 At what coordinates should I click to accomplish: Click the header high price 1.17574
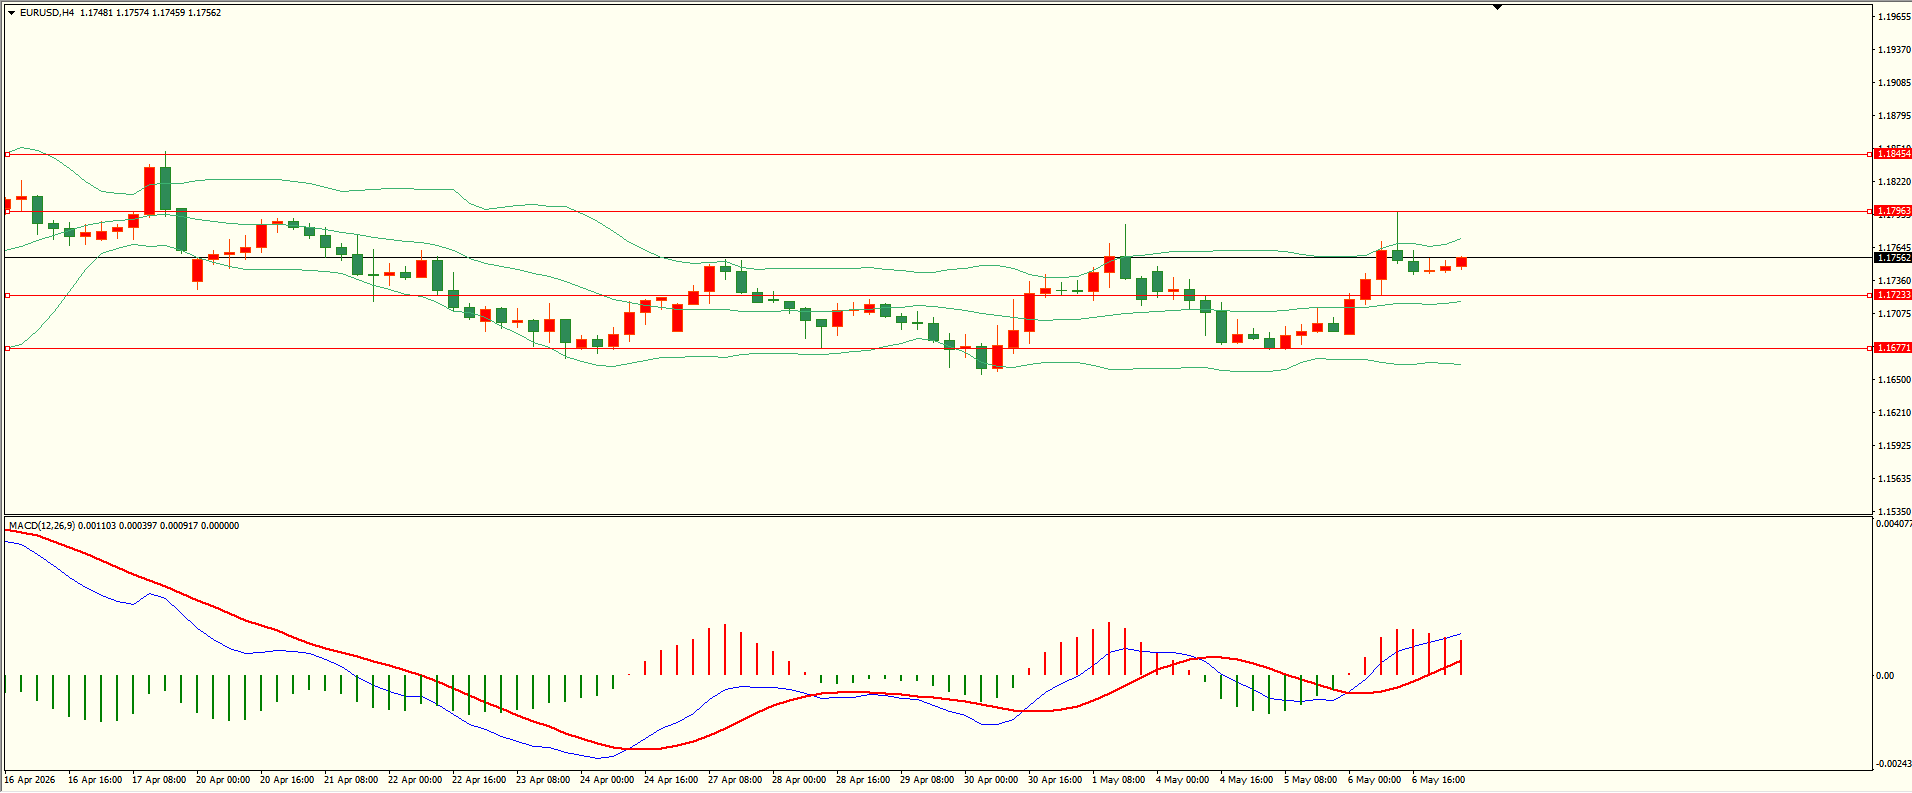pos(133,13)
